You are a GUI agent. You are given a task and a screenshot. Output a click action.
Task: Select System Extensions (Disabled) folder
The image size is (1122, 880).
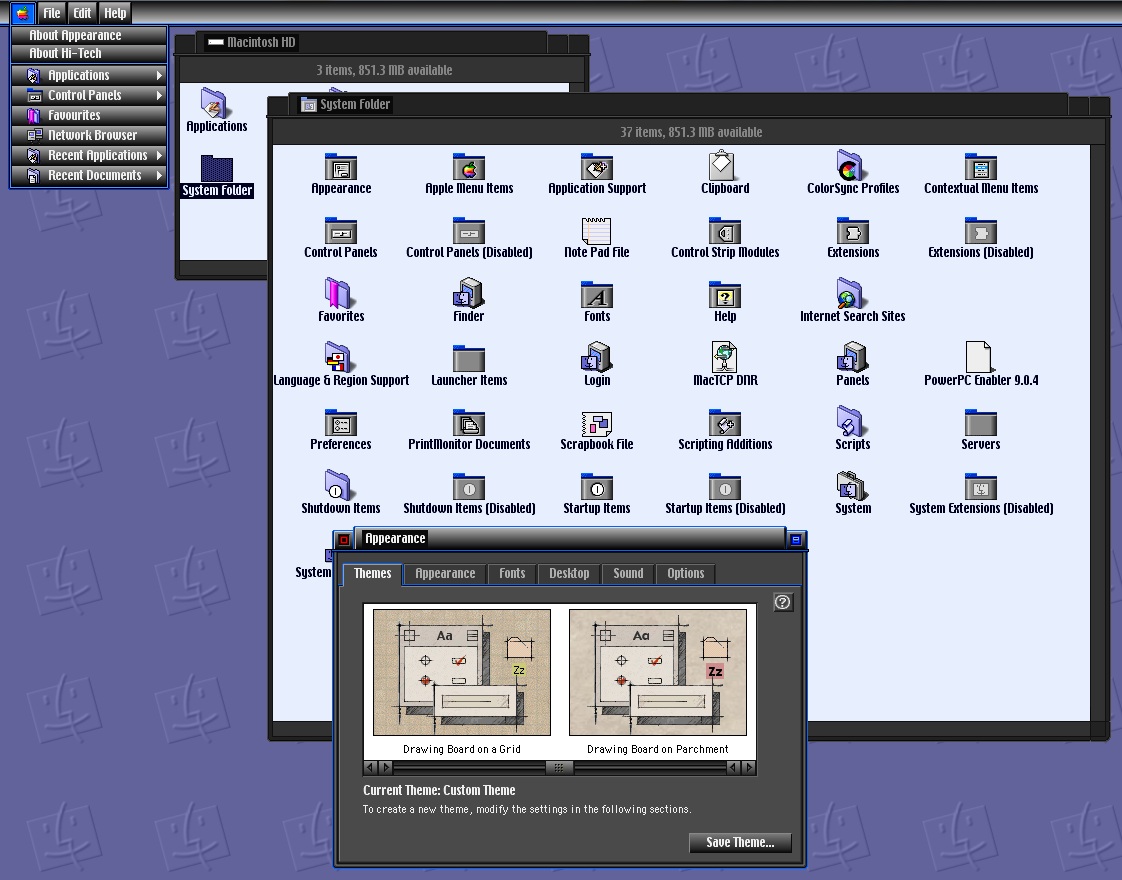click(x=980, y=487)
